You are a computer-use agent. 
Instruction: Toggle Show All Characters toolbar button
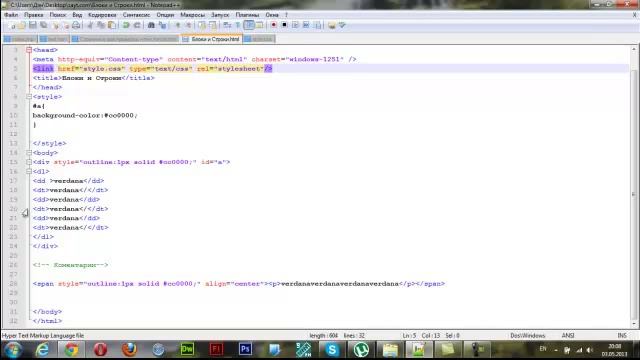click(238, 25)
